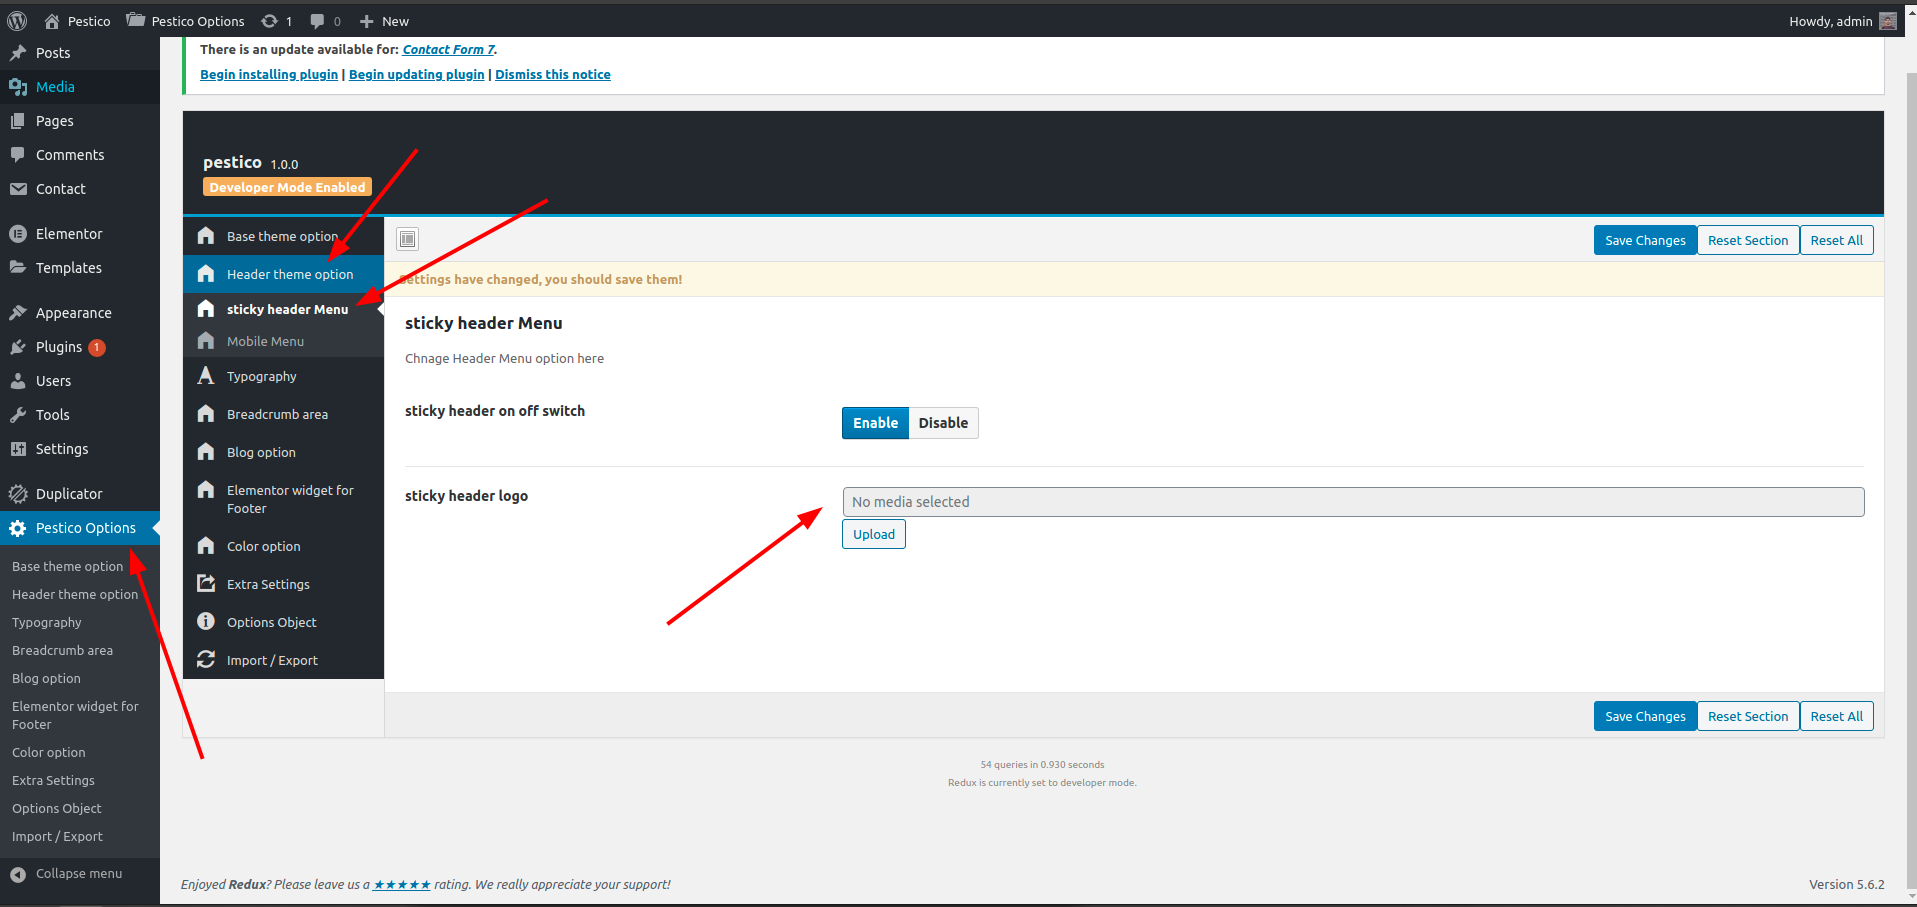The height and width of the screenshot is (907, 1917).
Task: Click the top Save Changes button
Action: click(x=1644, y=240)
